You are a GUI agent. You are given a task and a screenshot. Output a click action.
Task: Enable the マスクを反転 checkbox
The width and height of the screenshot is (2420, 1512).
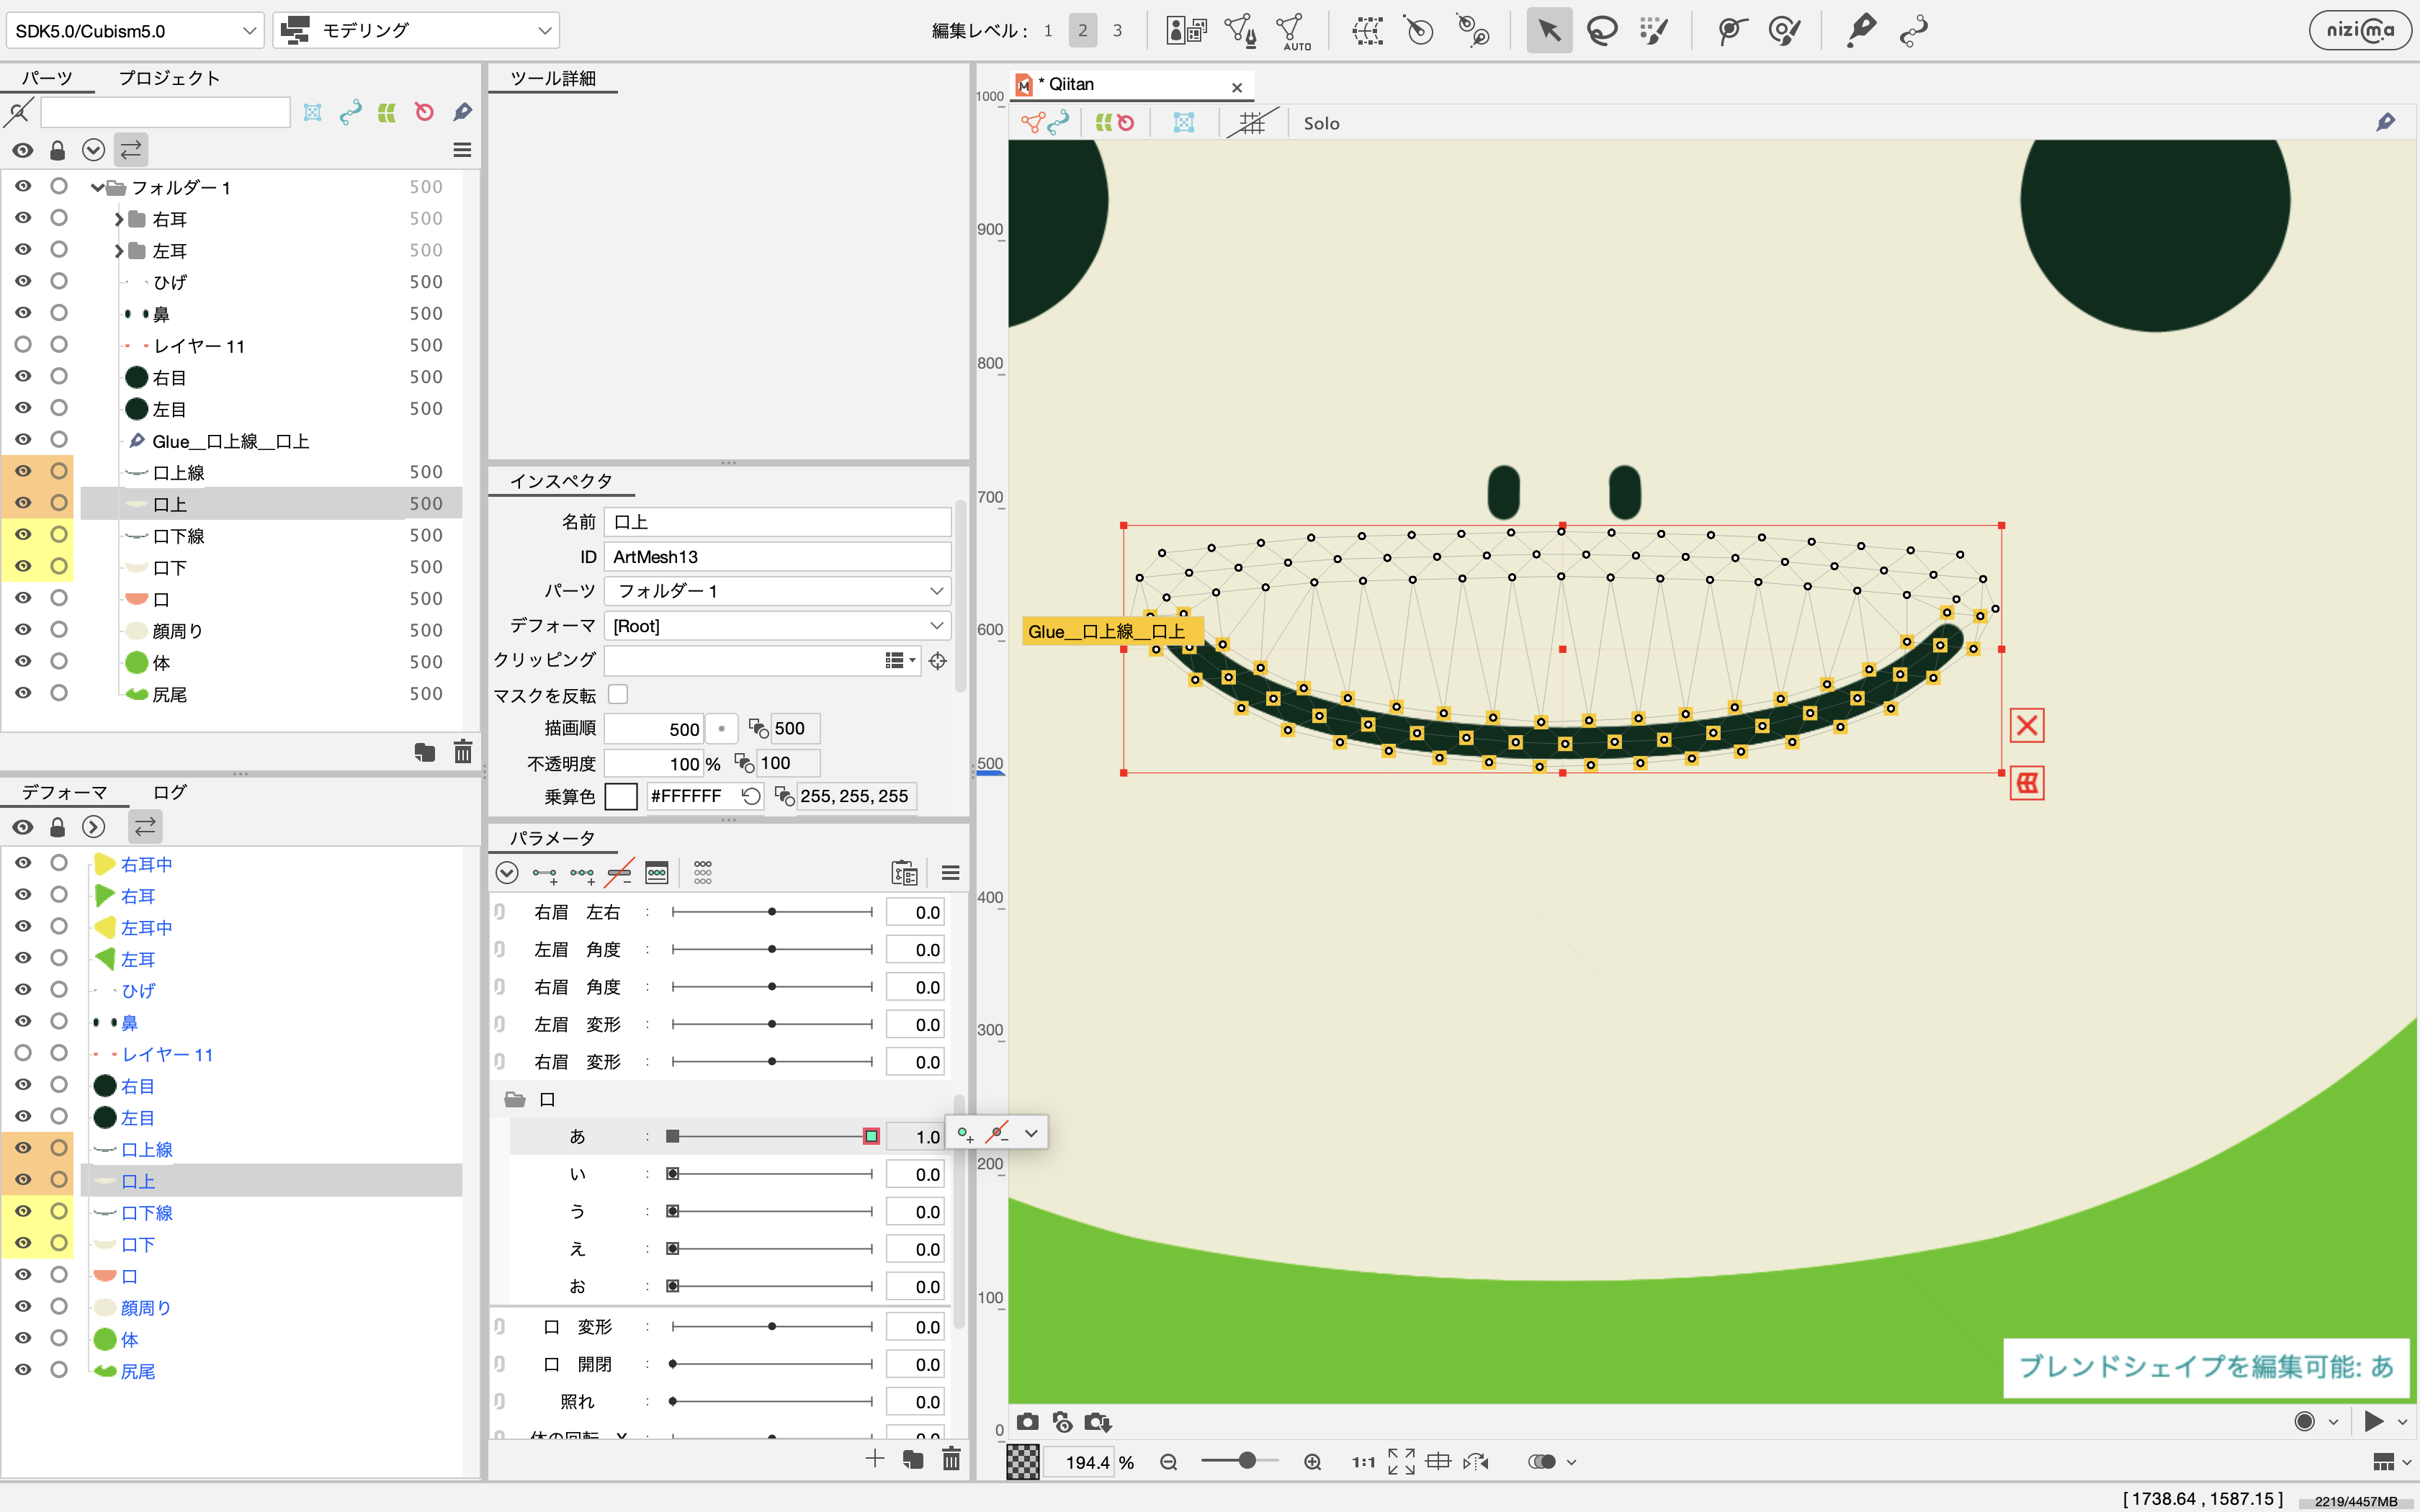coord(618,694)
